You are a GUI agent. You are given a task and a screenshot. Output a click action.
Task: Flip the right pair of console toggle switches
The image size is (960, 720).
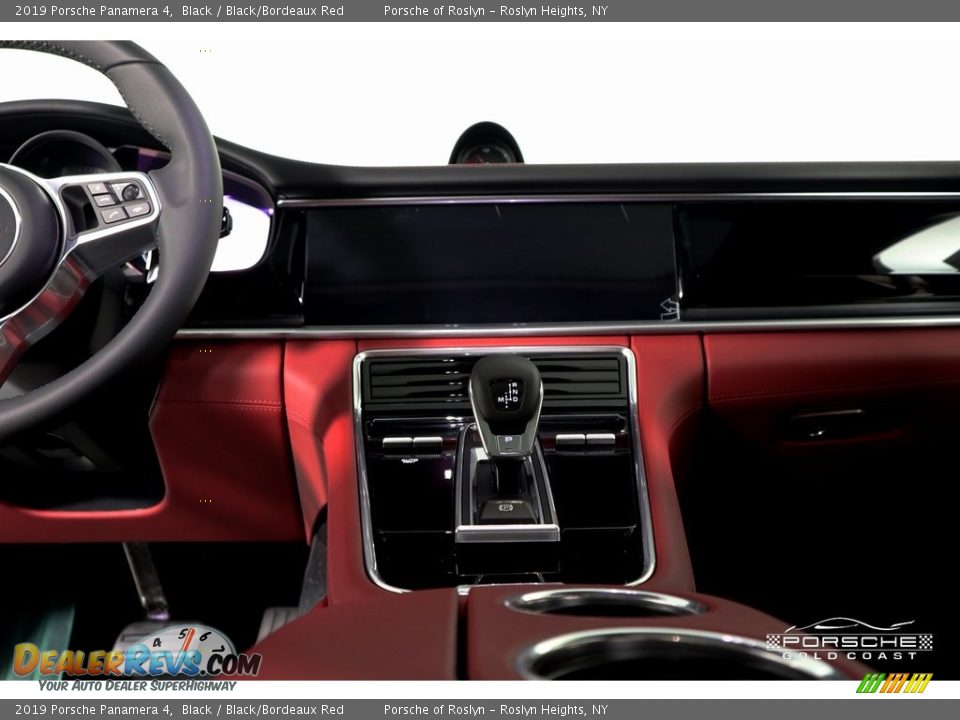(x=585, y=439)
